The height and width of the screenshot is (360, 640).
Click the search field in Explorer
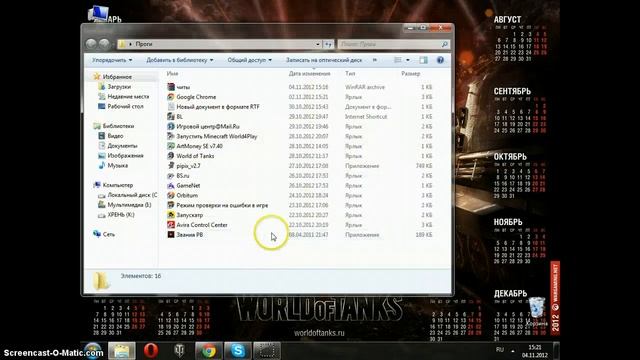point(394,44)
